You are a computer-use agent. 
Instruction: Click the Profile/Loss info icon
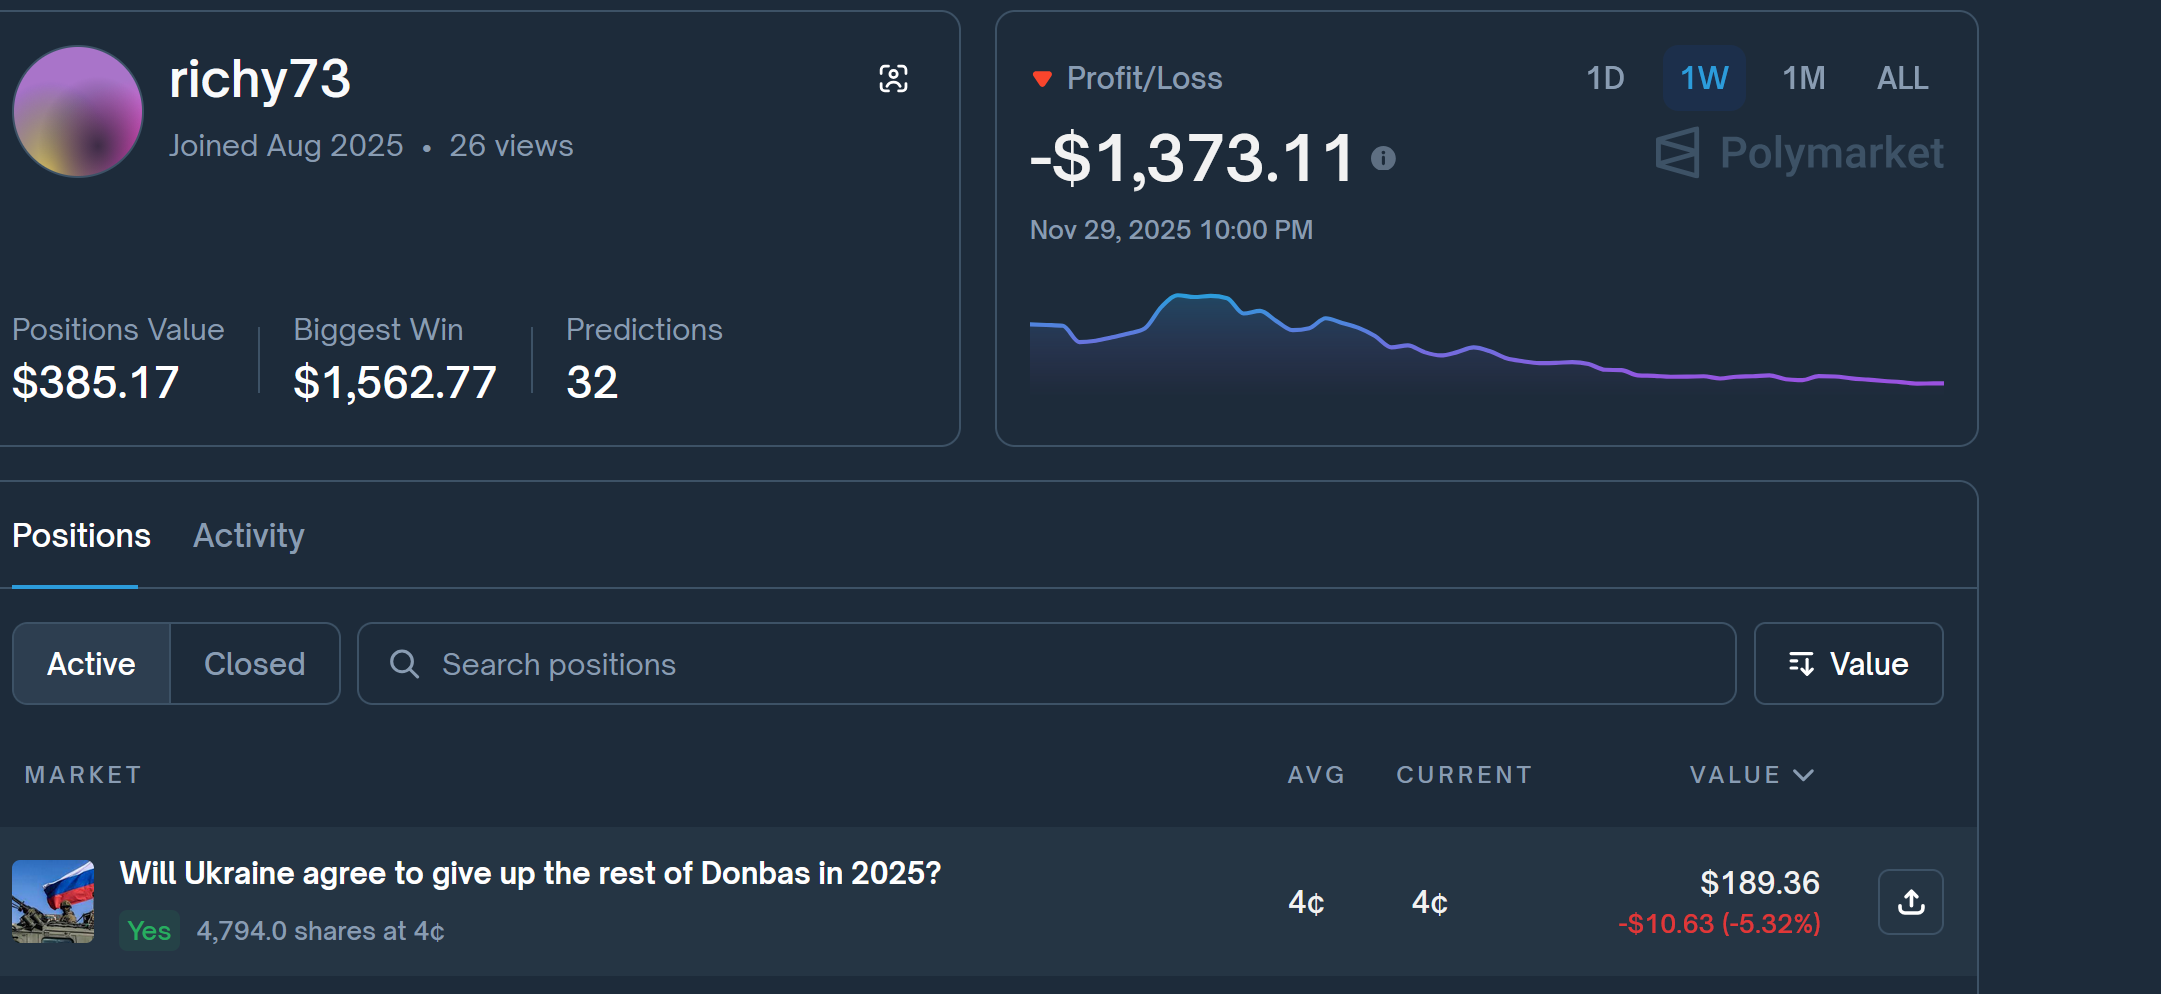click(x=1383, y=158)
